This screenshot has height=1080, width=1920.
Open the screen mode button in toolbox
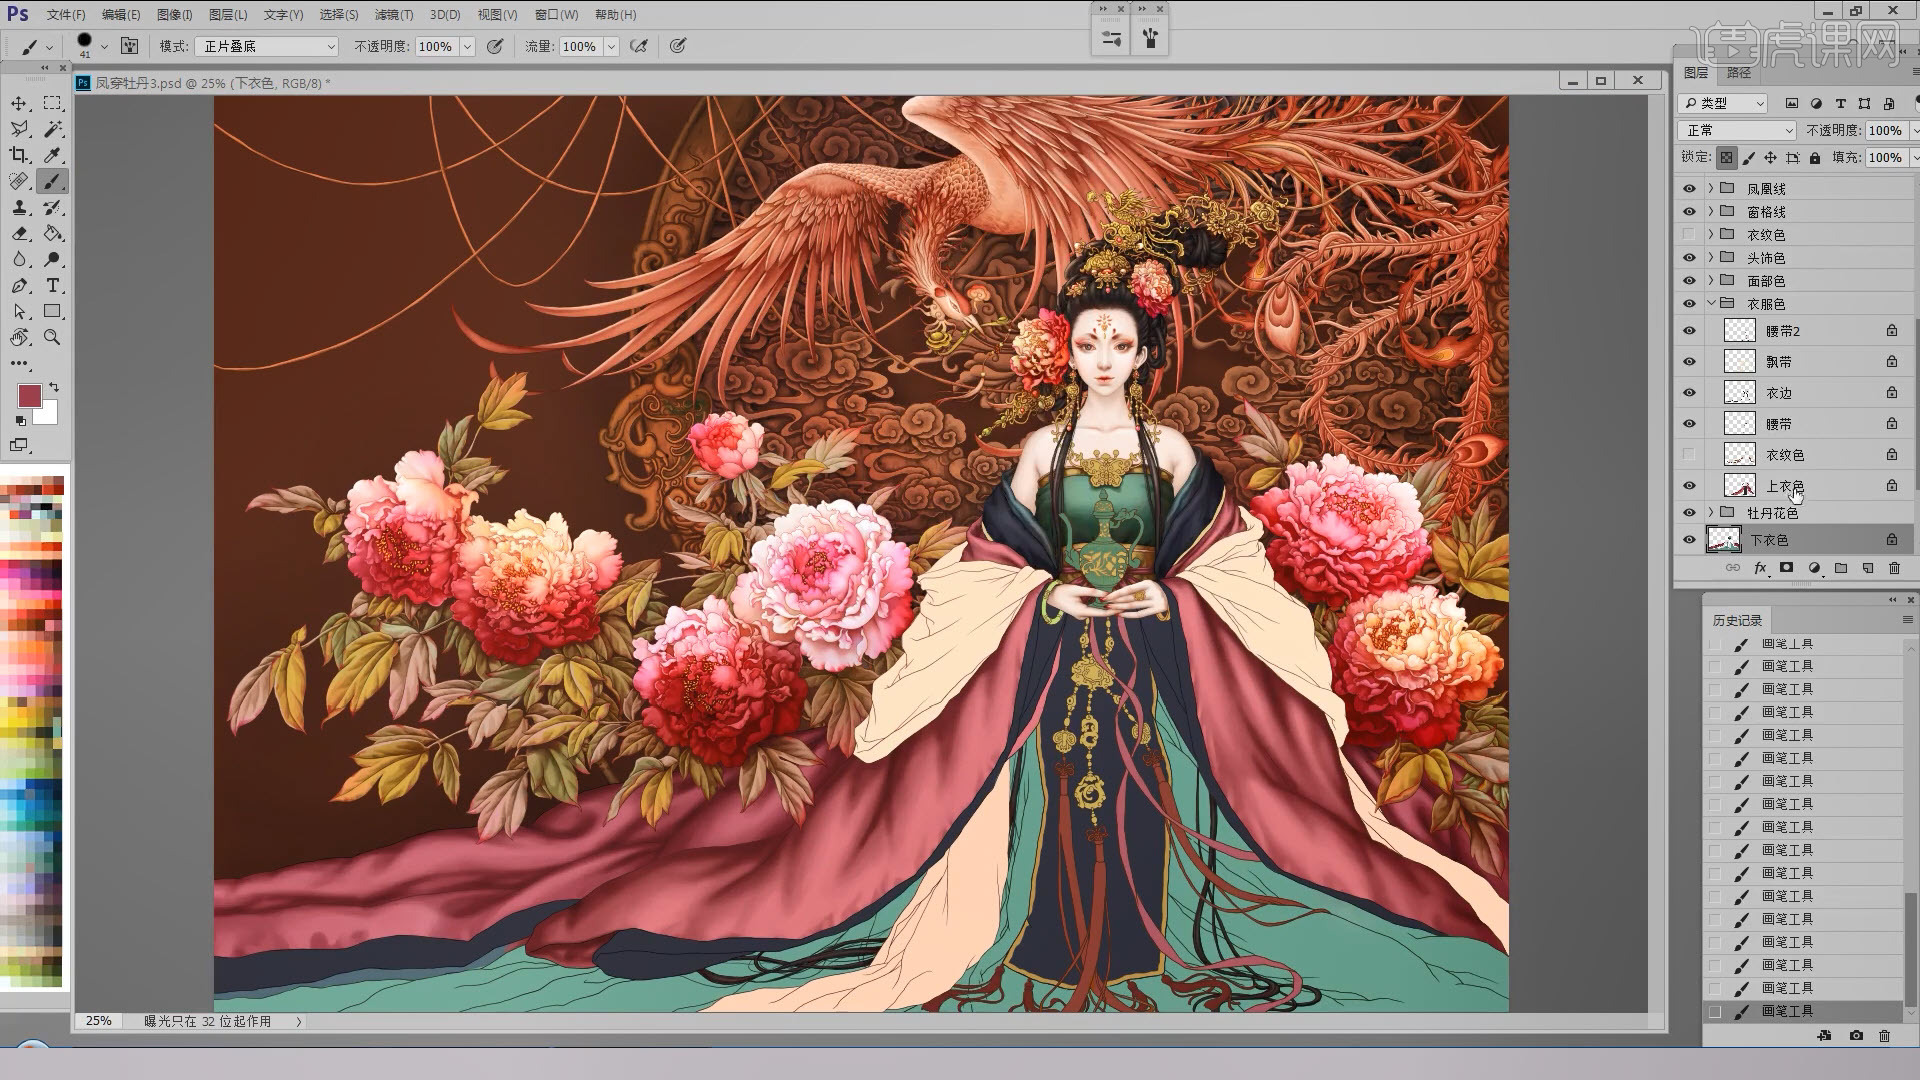pyautogui.click(x=19, y=445)
